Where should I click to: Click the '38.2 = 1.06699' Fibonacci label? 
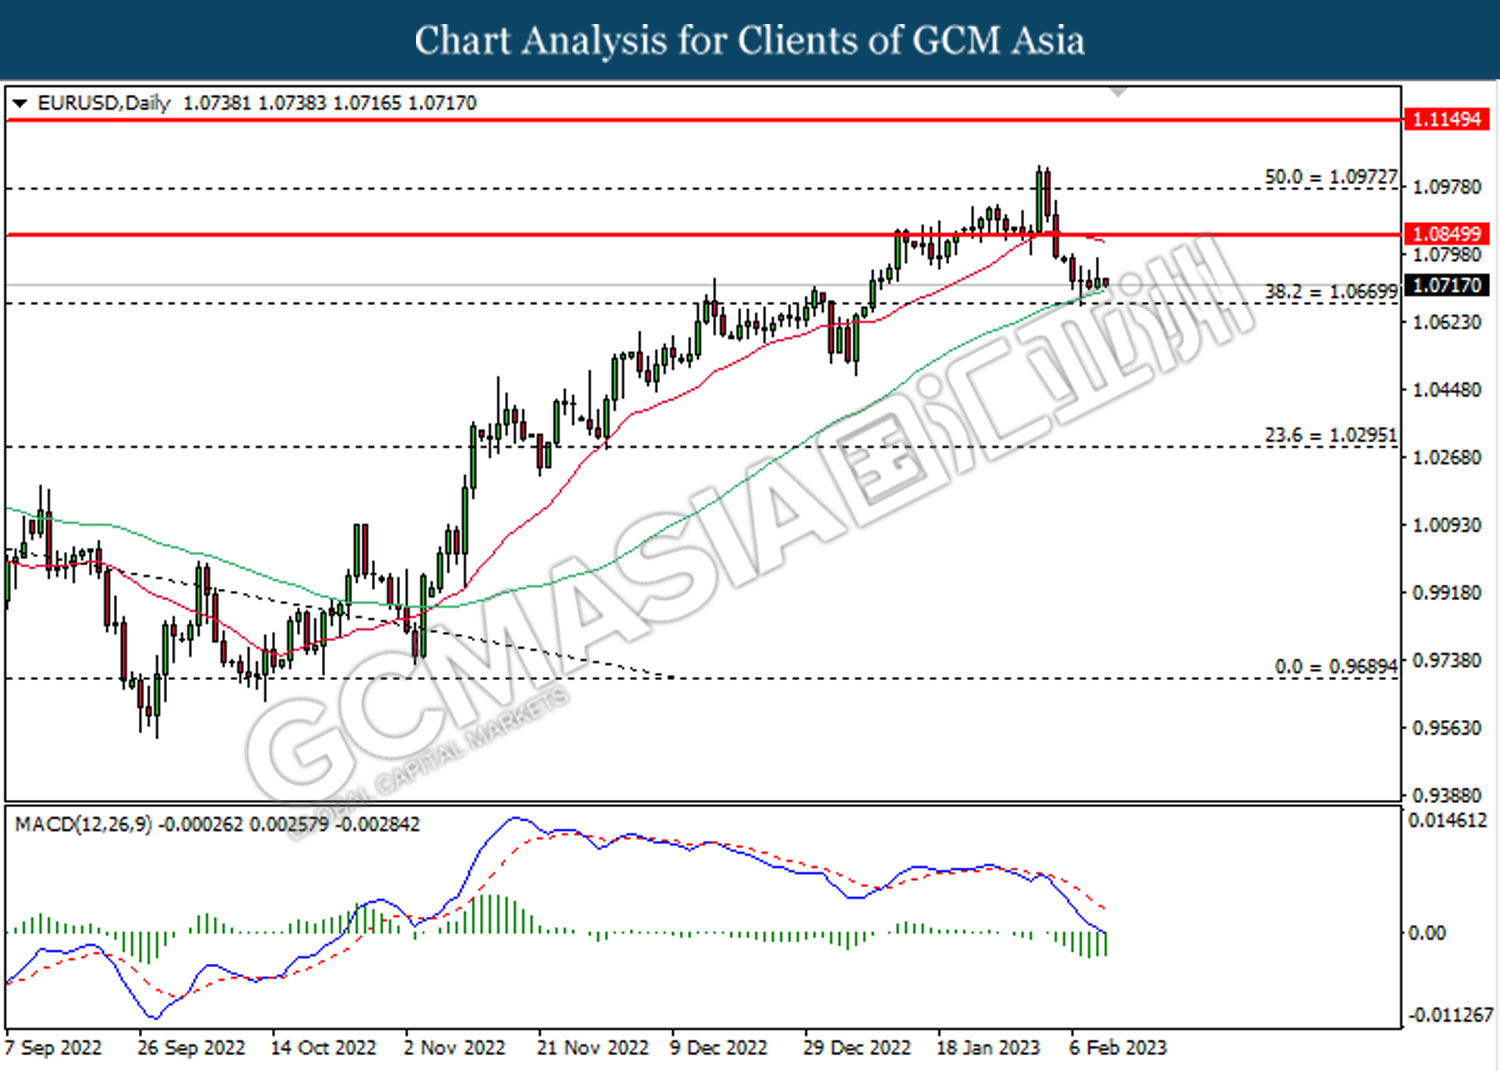tap(1331, 292)
